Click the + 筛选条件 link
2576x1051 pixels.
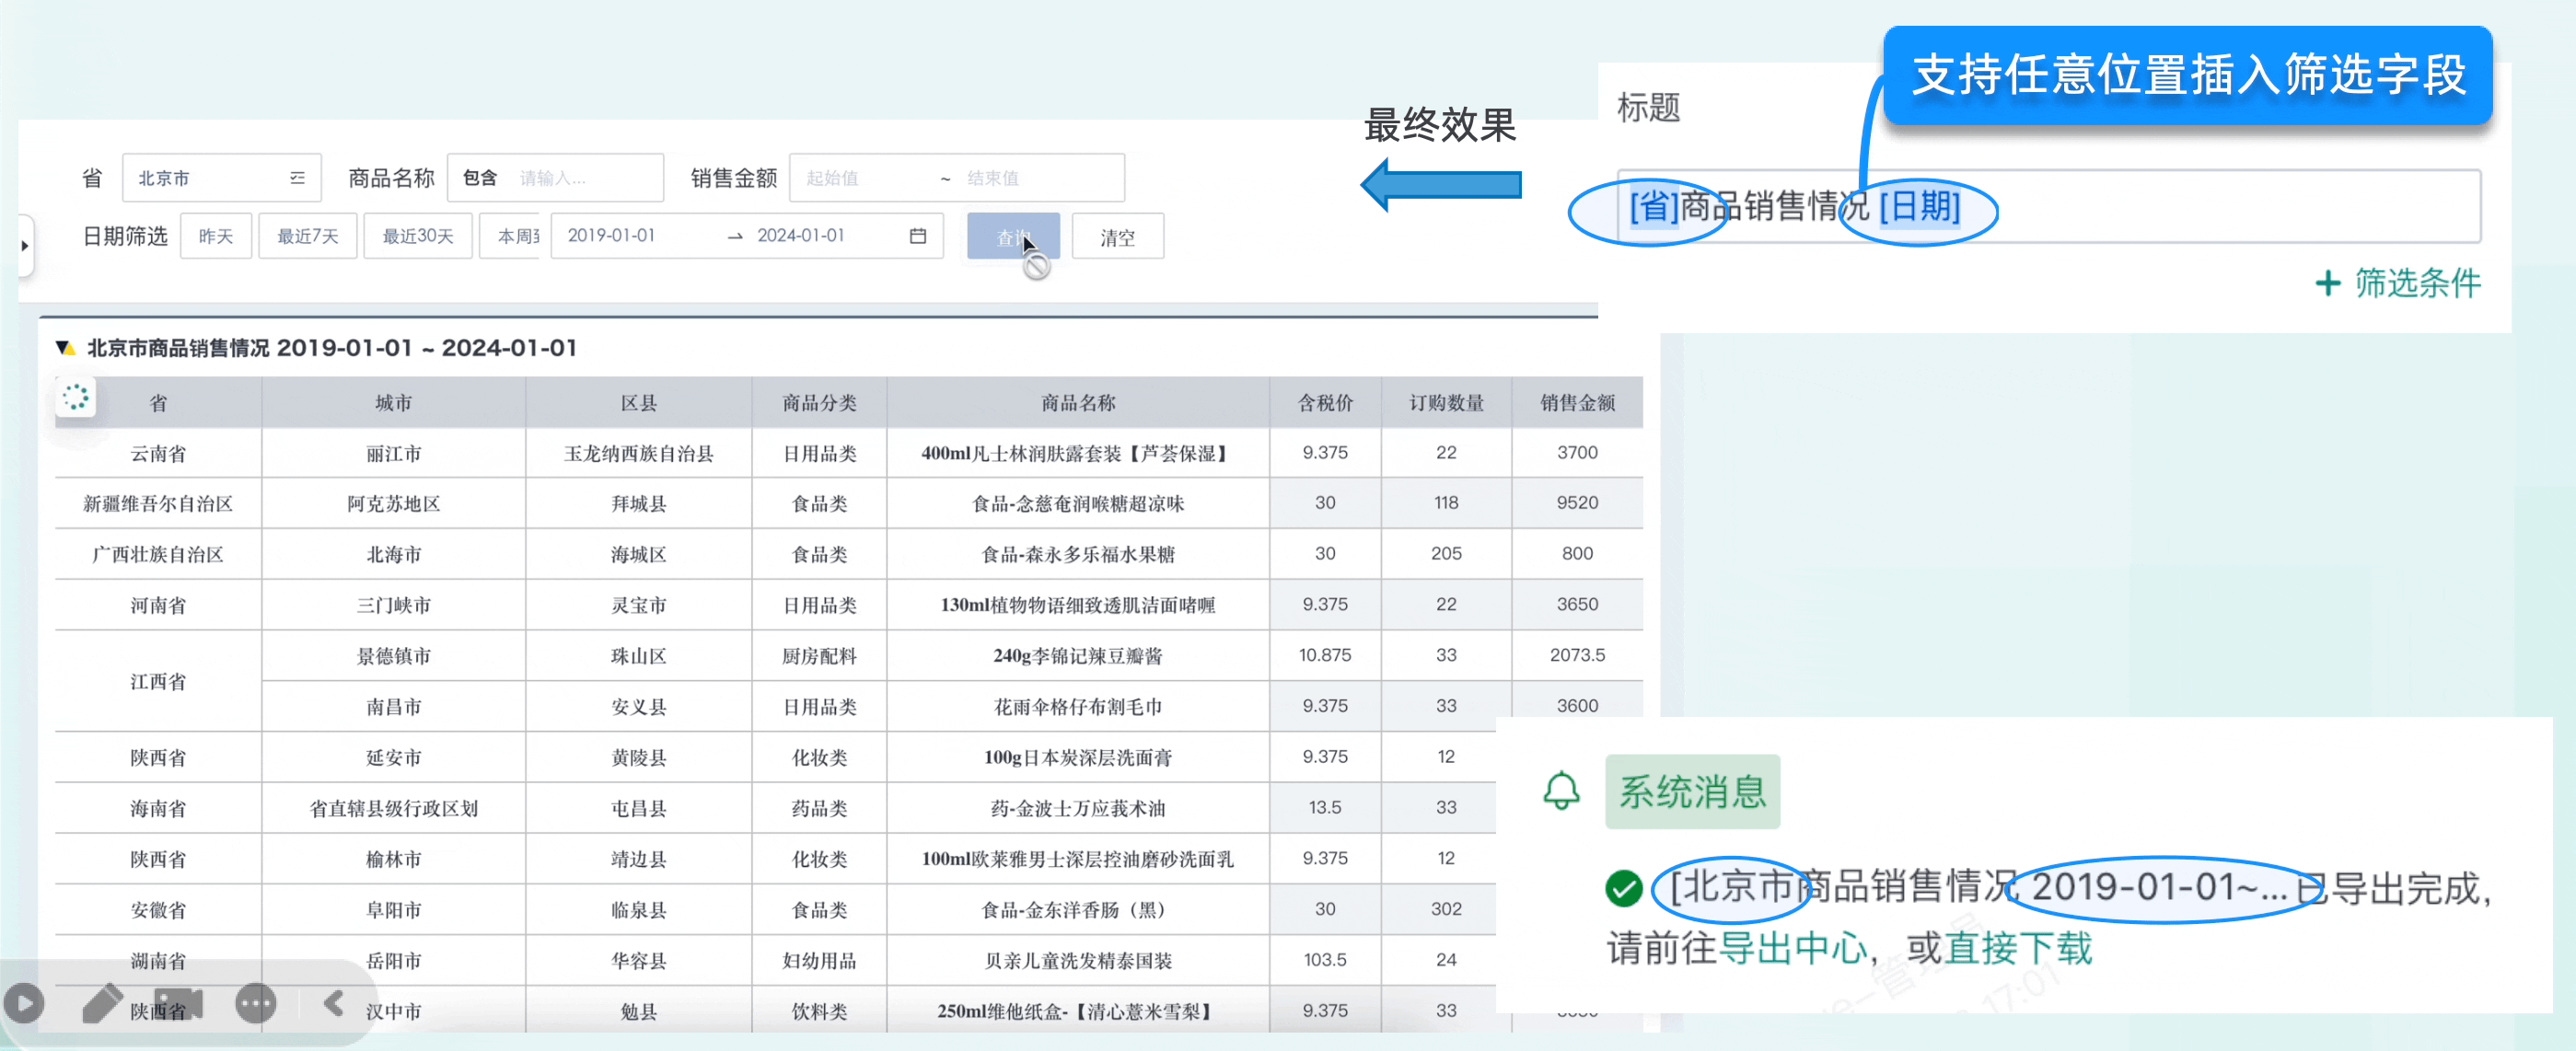[2397, 283]
